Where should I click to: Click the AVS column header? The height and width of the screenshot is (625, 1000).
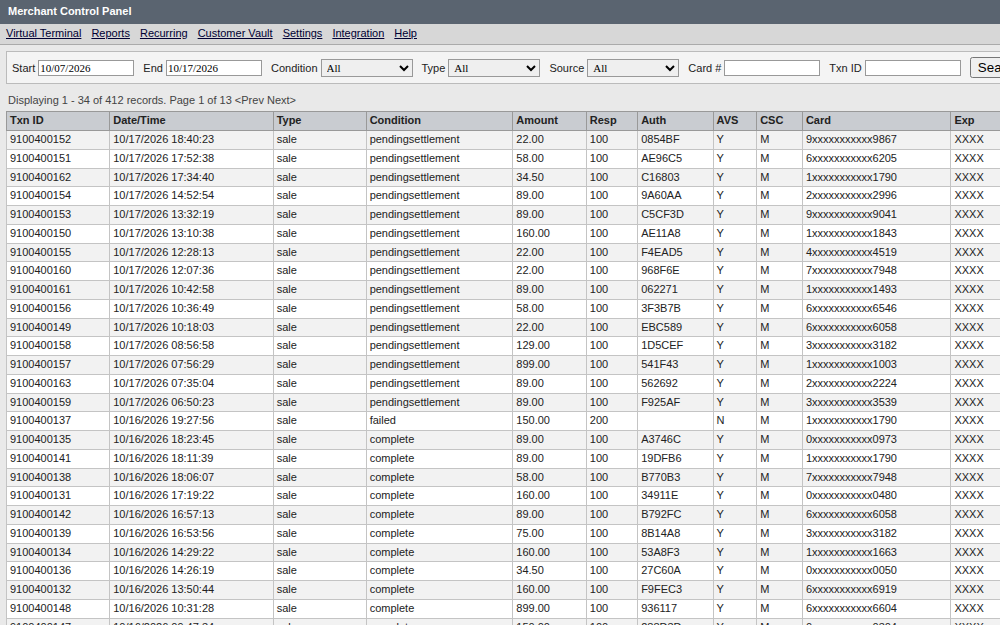click(x=735, y=121)
